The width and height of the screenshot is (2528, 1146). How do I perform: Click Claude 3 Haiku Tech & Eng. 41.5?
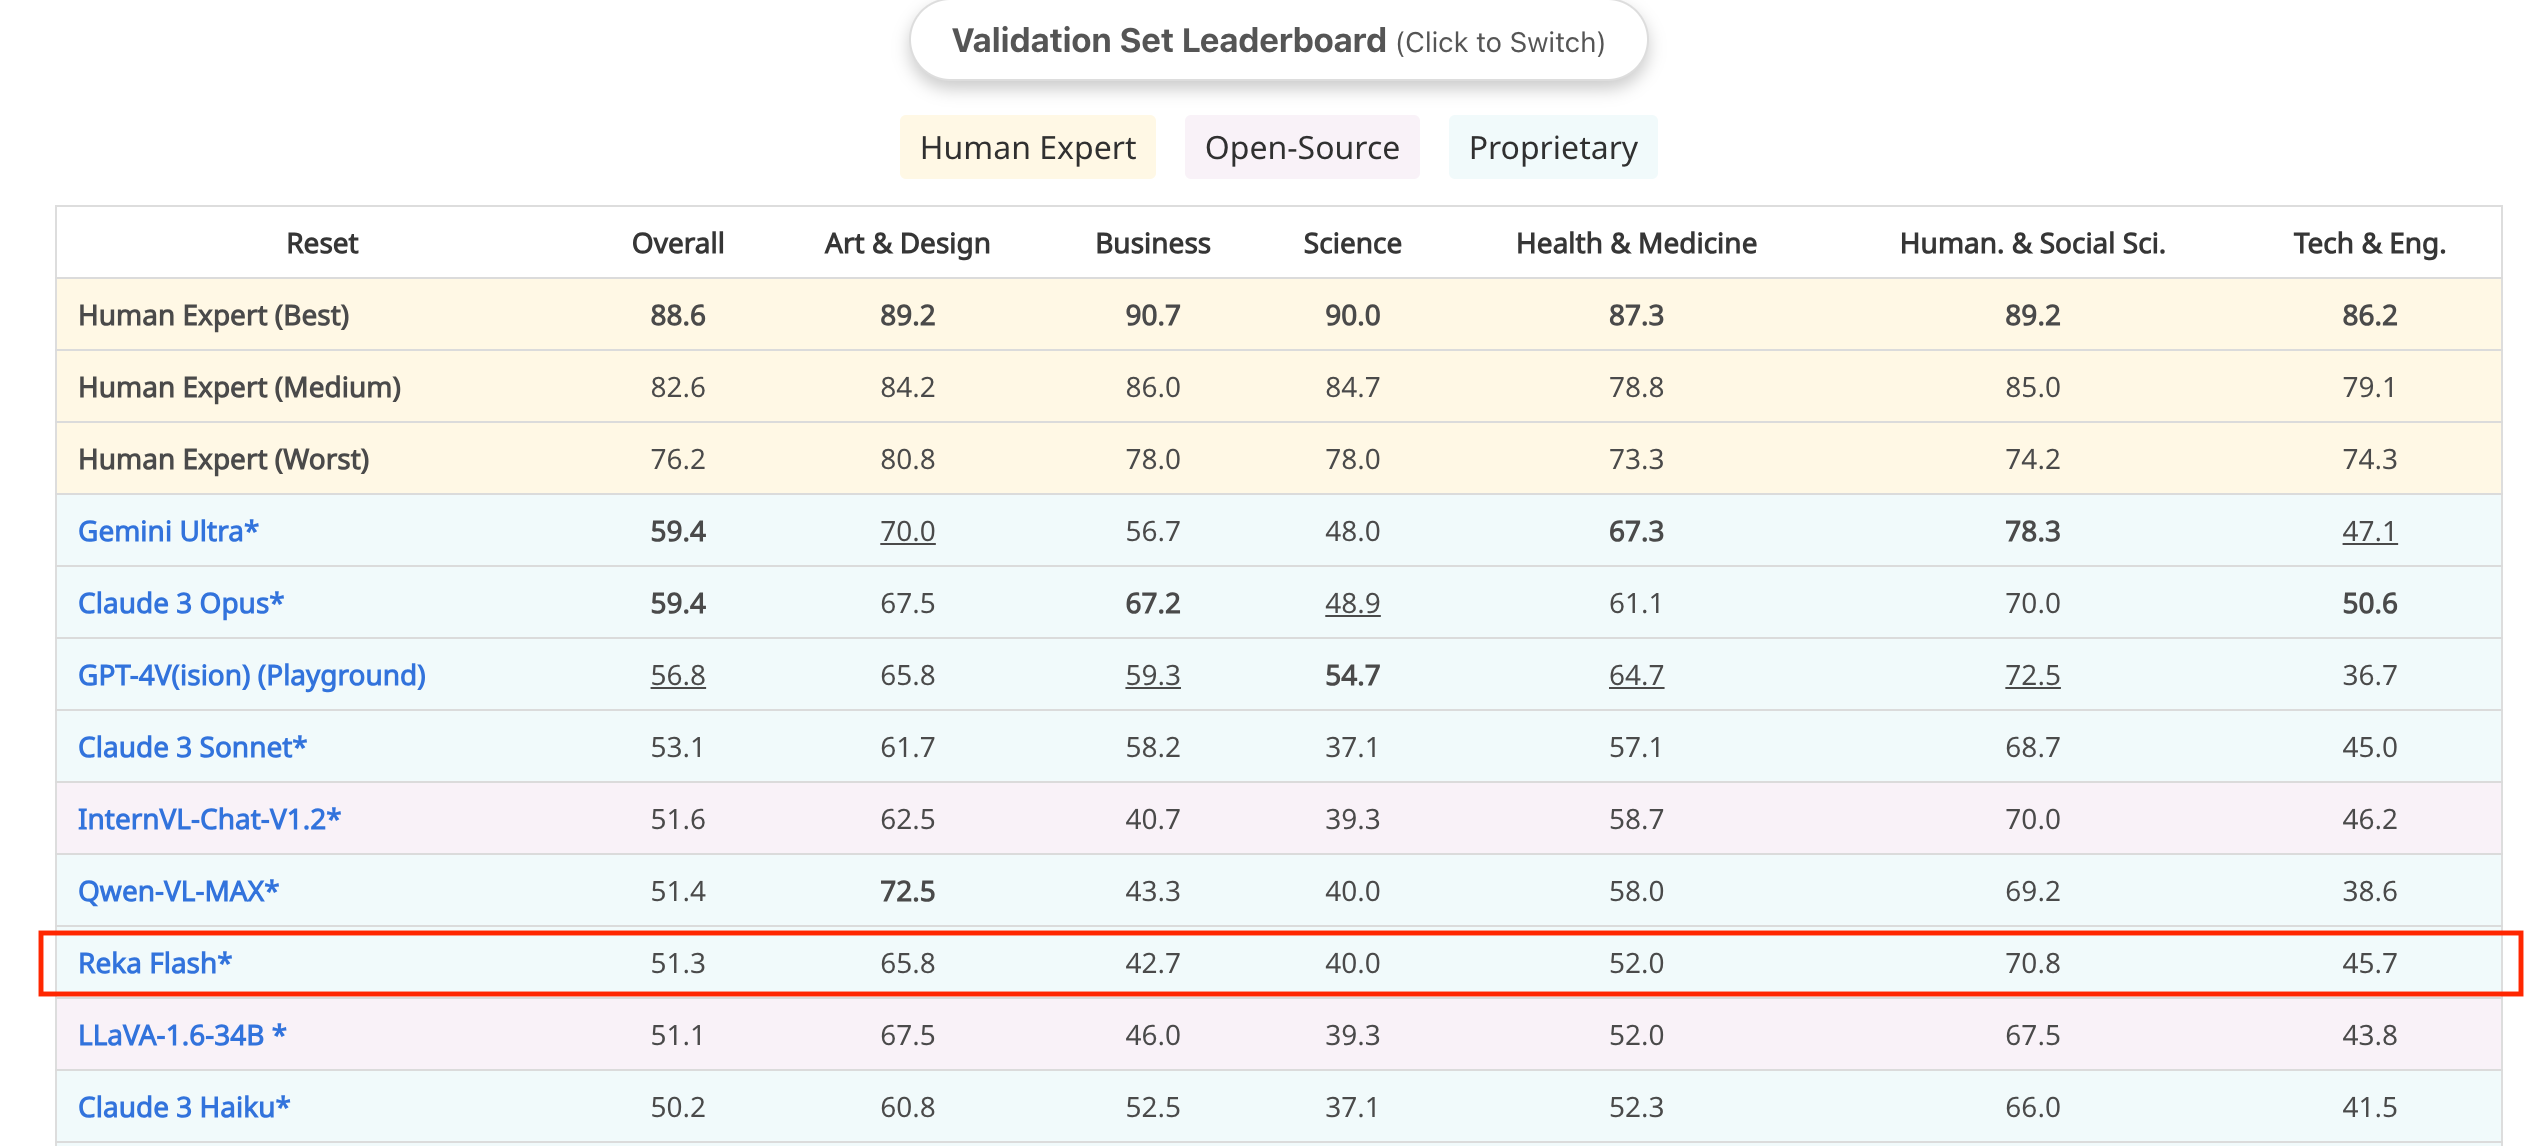[2369, 1107]
